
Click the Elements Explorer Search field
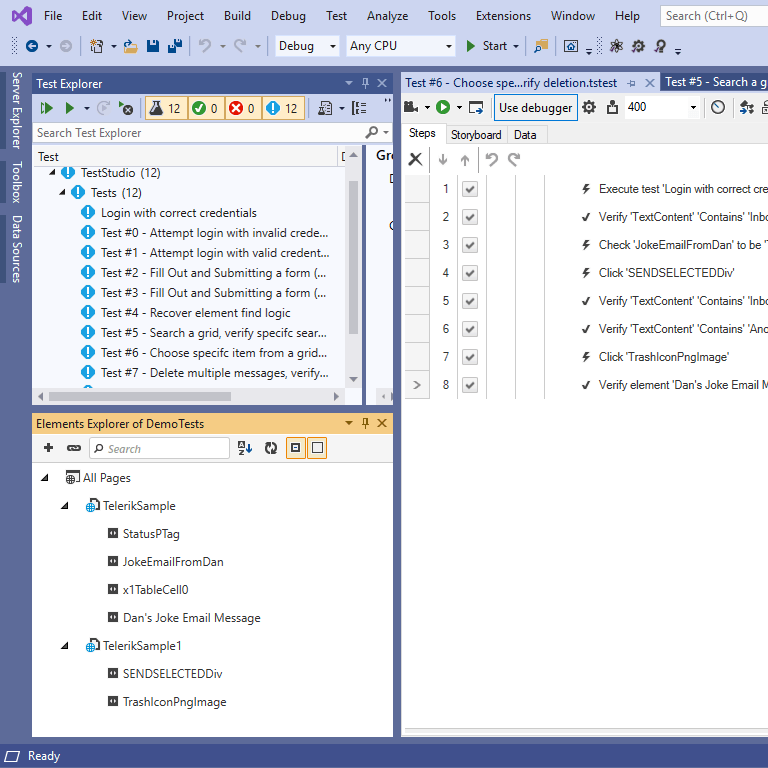point(160,448)
